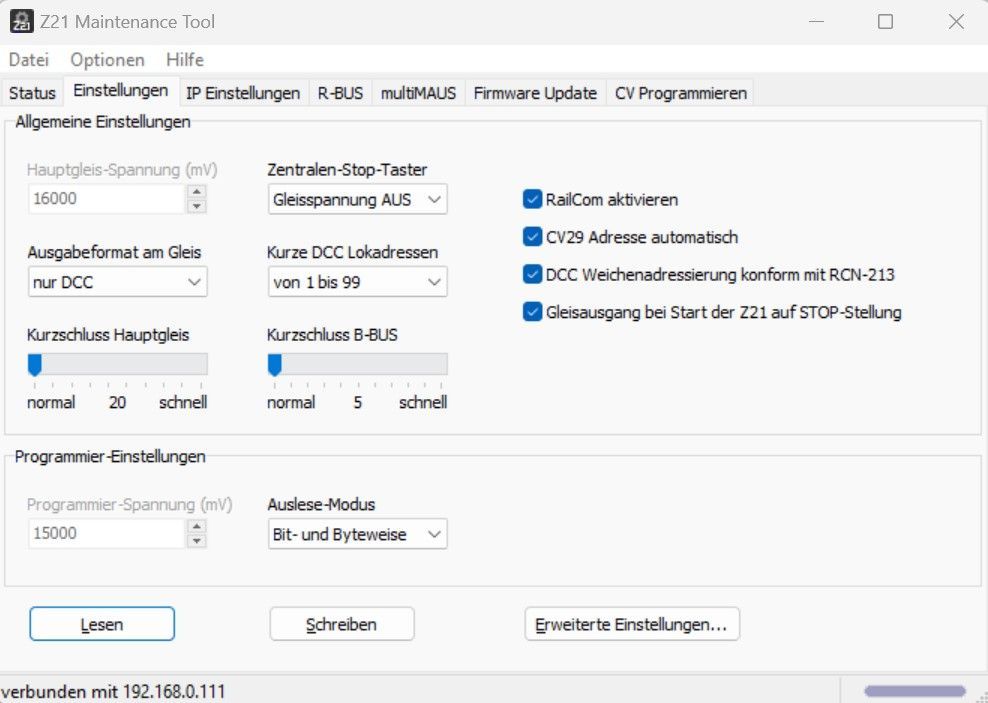This screenshot has width=988, height=703.
Task: Switch to IP Einstellungen tab
Action: [x=243, y=93]
